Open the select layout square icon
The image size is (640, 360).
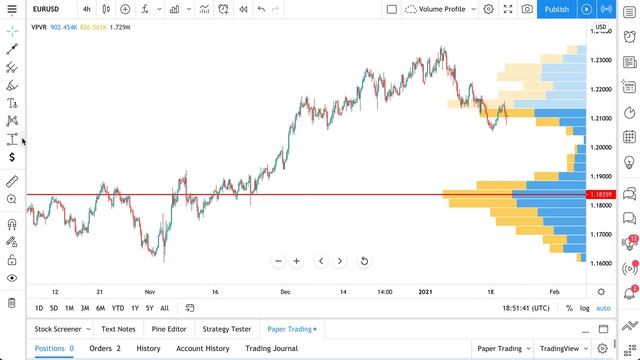(x=392, y=9)
